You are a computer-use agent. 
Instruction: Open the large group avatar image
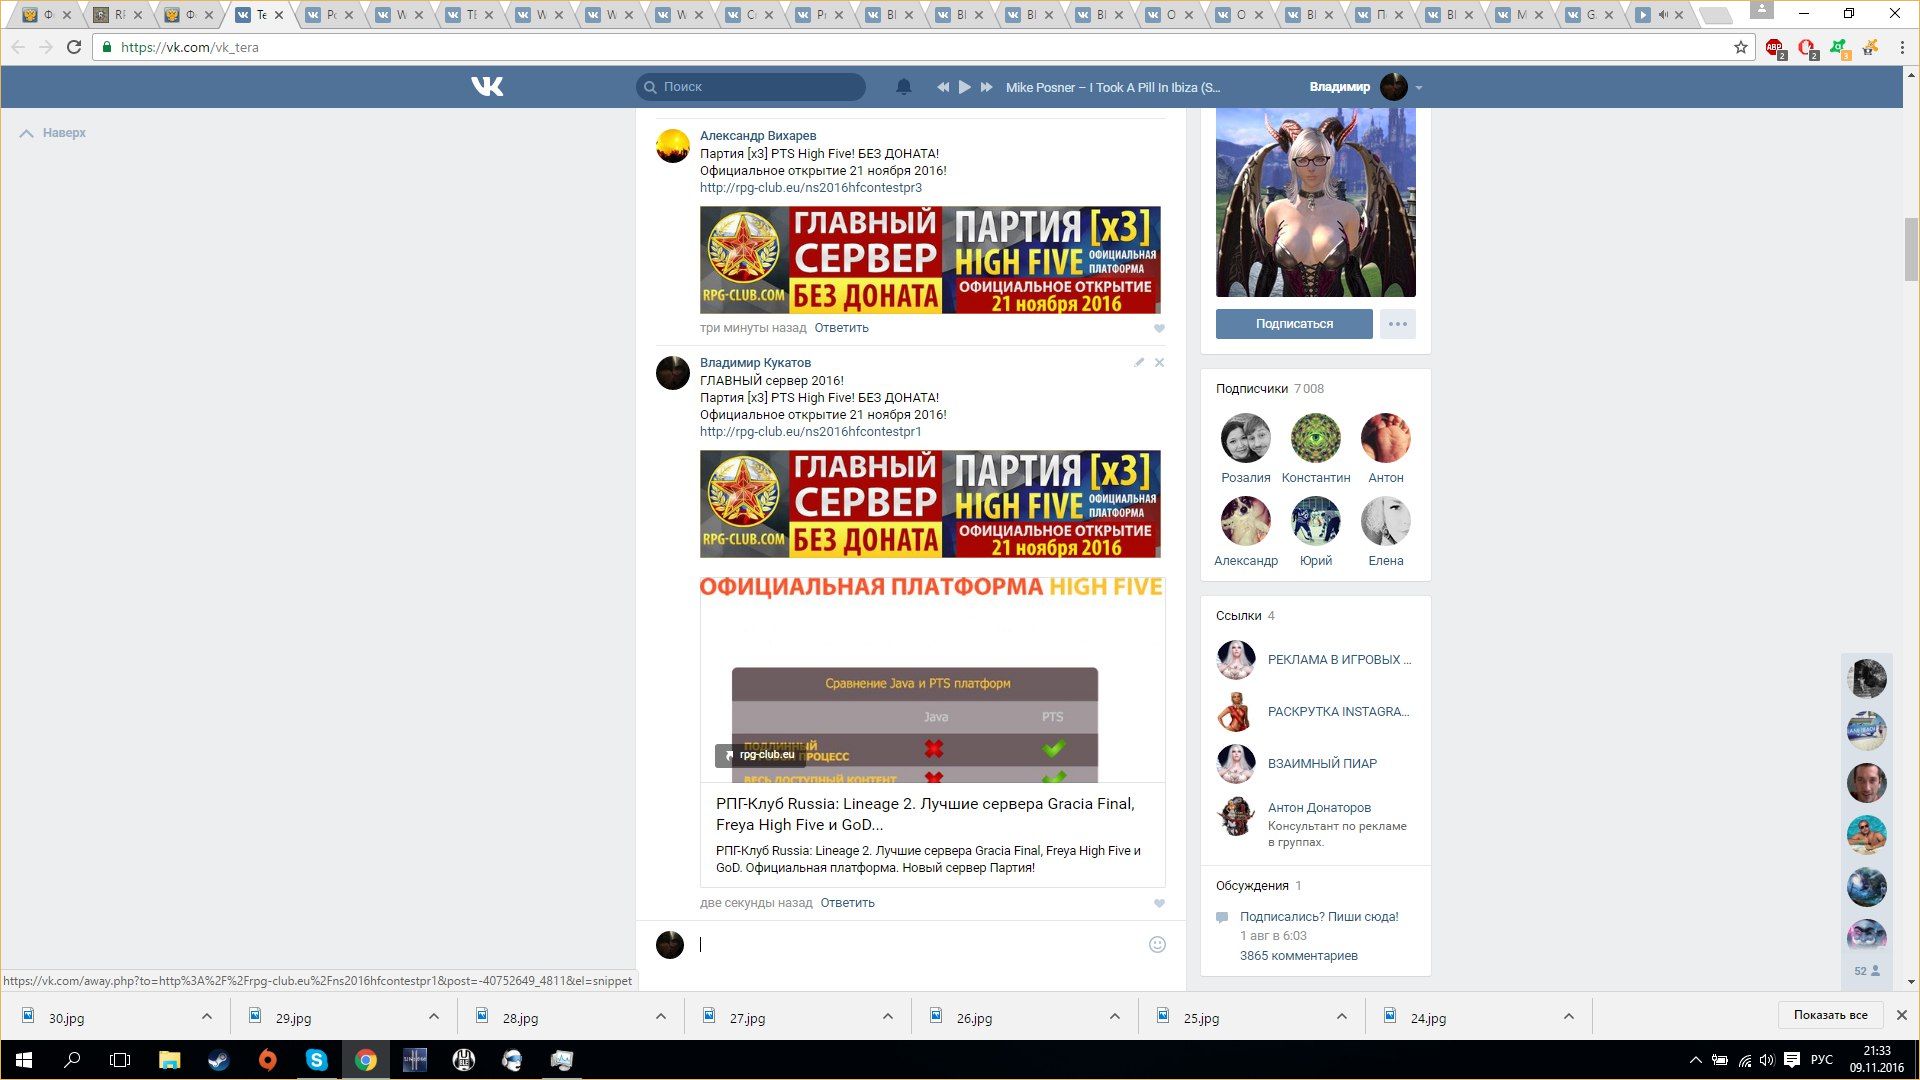(x=1315, y=203)
